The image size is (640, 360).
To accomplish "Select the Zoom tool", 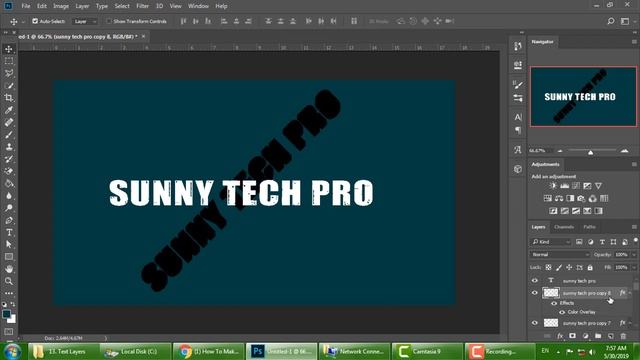I will pyautogui.click(x=9, y=281).
